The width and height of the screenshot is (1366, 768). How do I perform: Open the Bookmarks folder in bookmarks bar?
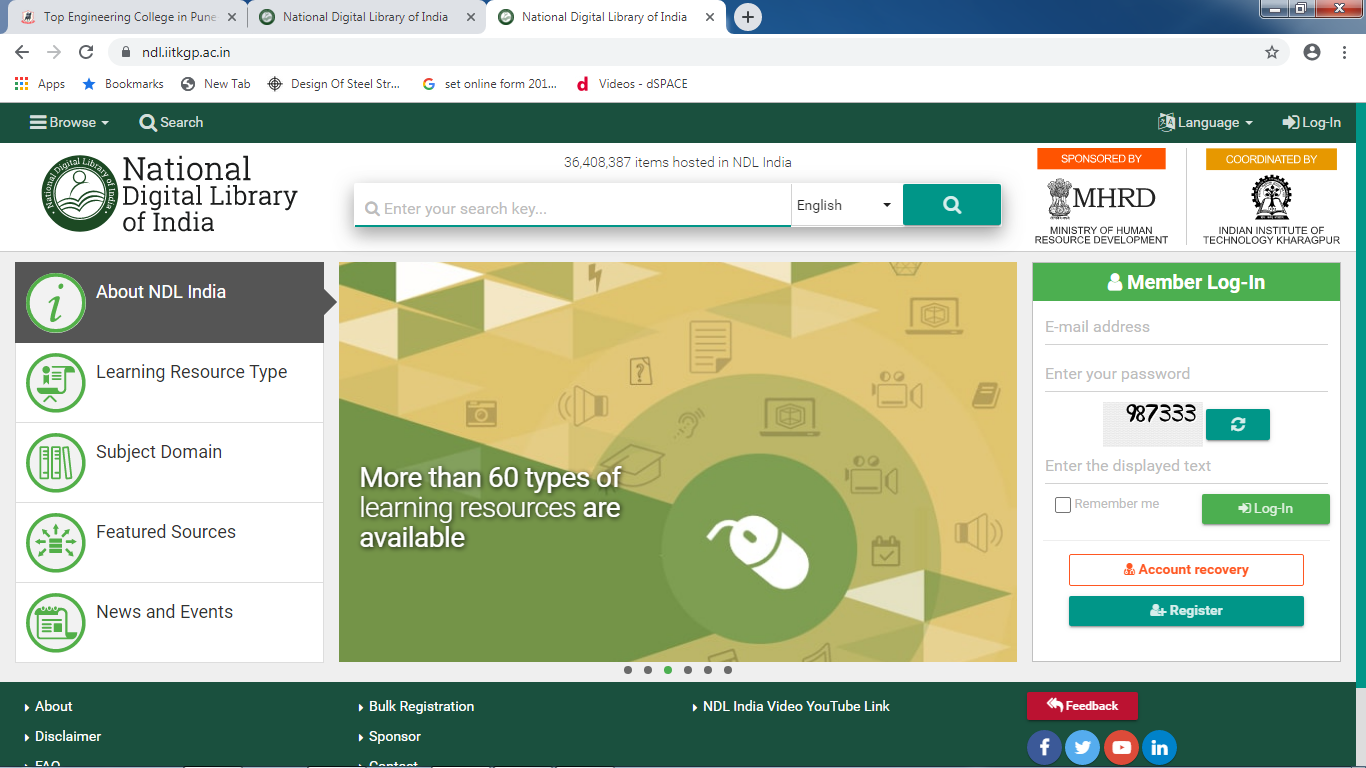(x=123, y=84)
